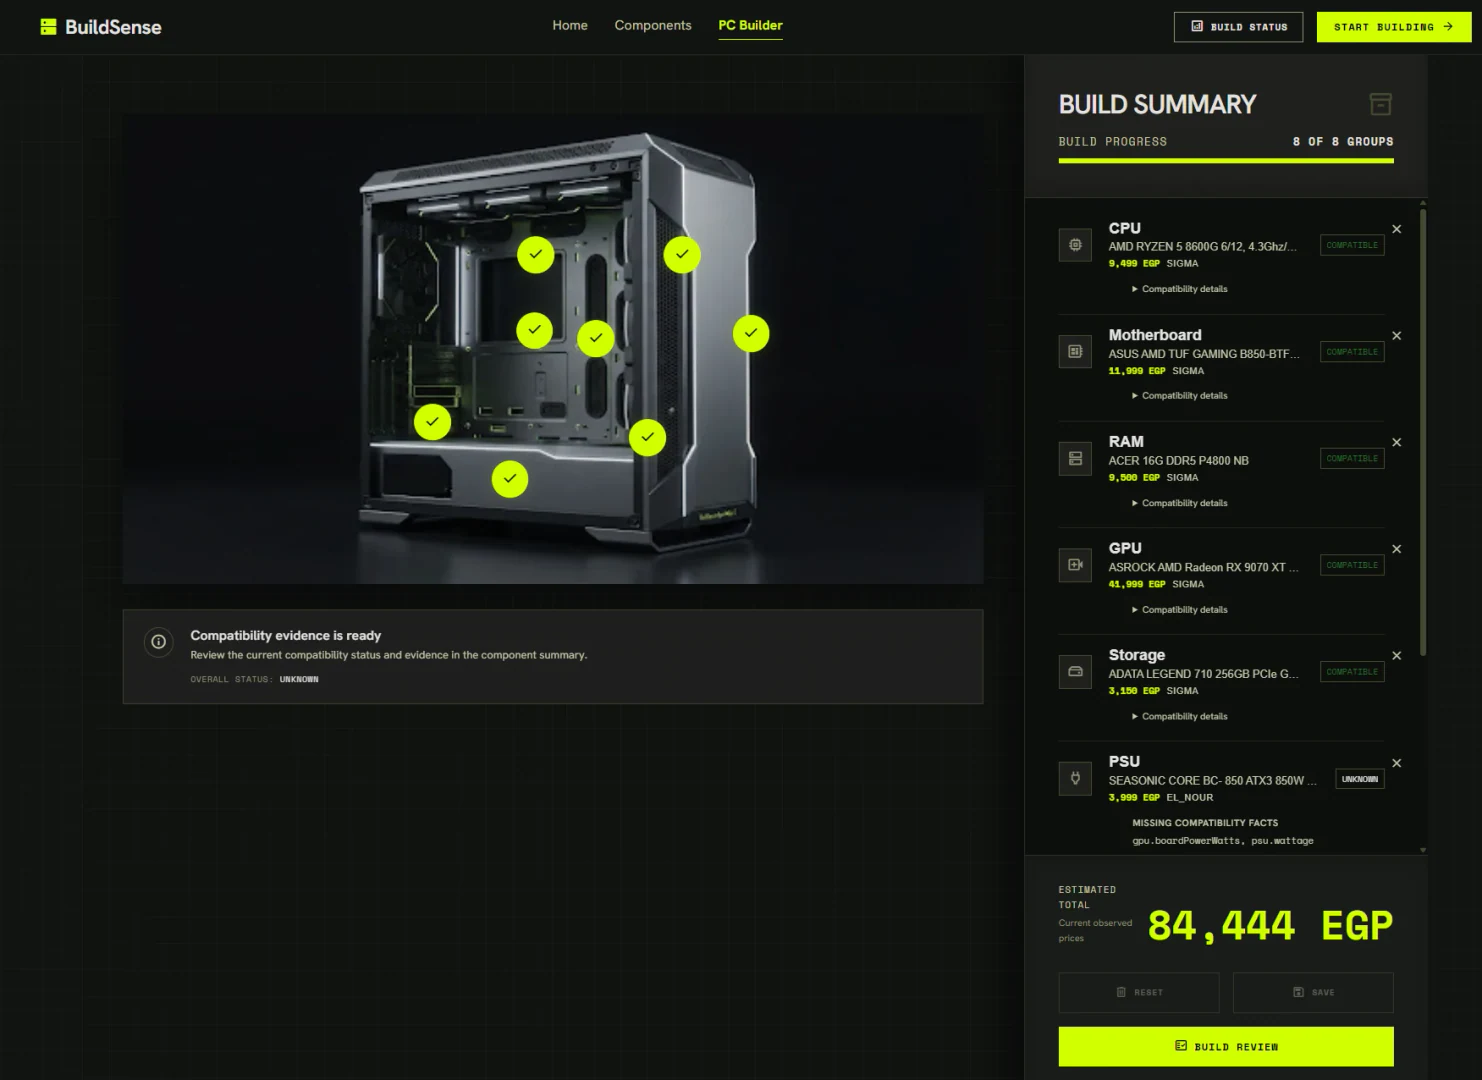Viewport: 1482px width, 1080px height.
Task: Click the ADATA LEGEND 710 256GB name
Action: (1203, 674)
